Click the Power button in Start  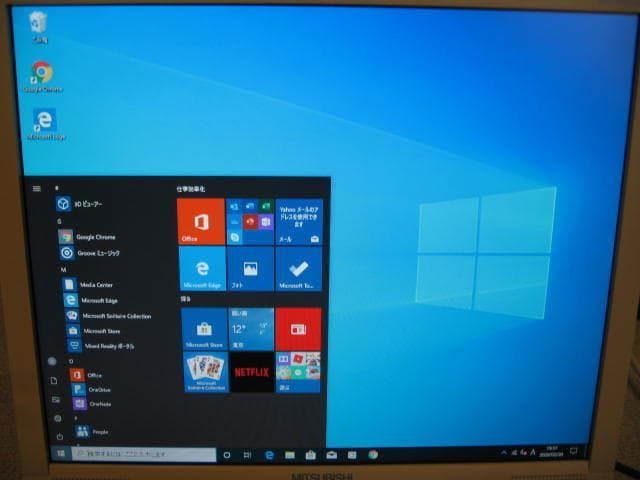[x=60, y=436]
